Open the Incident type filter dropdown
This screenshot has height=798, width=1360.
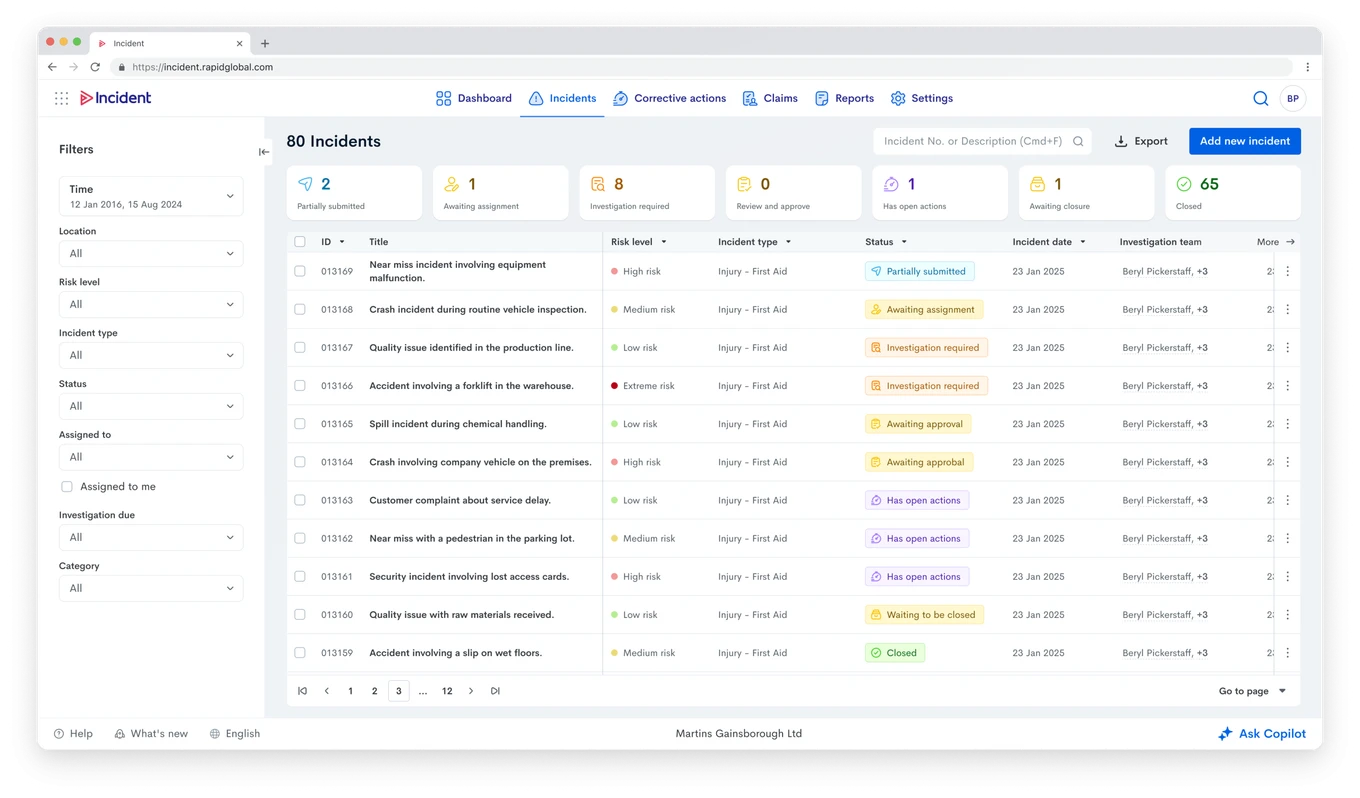[151, 355]
